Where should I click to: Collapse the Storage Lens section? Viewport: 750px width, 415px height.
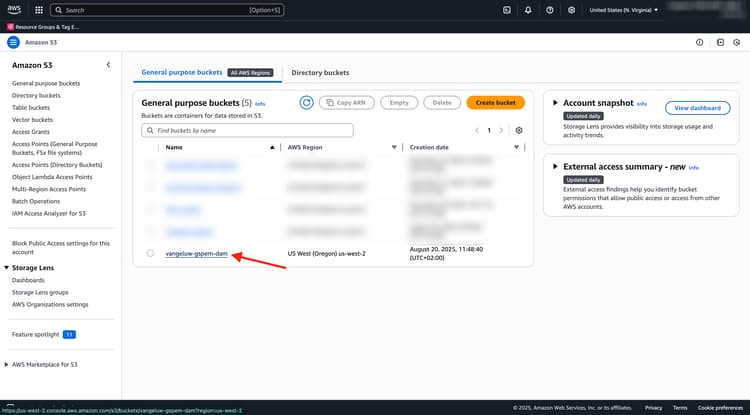coord(6,268)
